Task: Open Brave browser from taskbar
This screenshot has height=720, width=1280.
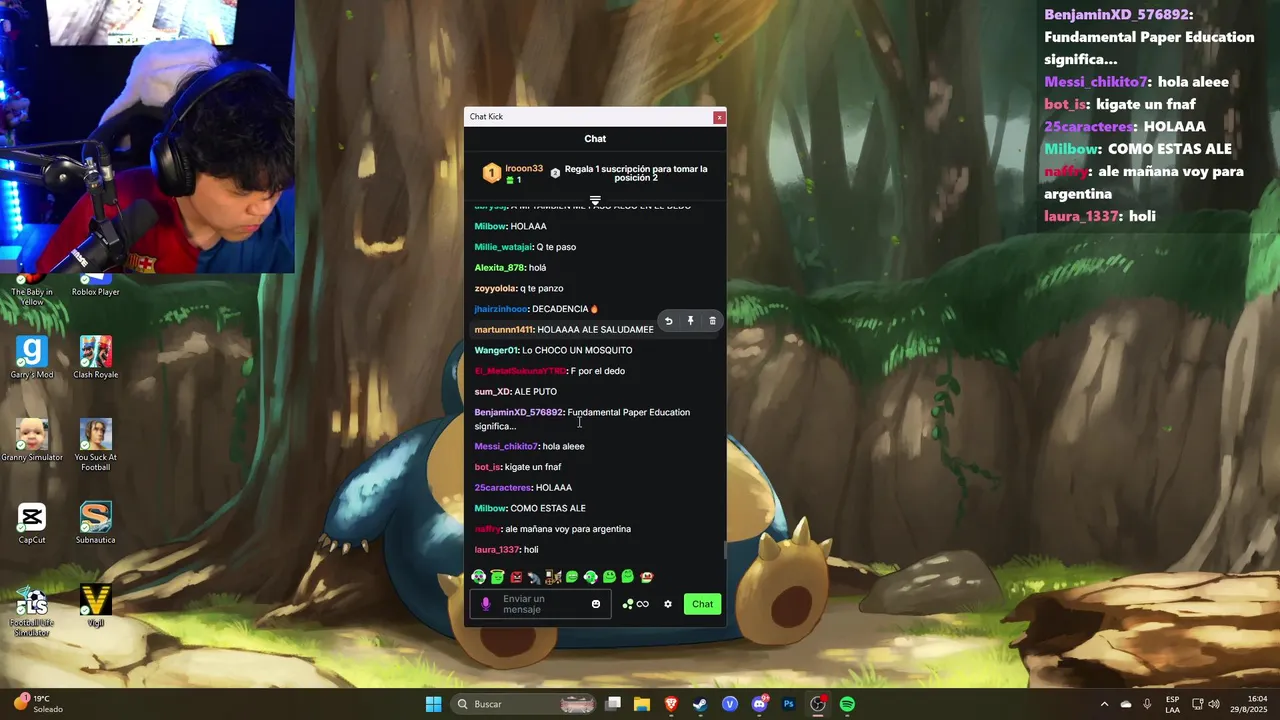Action: pos(671,704)
